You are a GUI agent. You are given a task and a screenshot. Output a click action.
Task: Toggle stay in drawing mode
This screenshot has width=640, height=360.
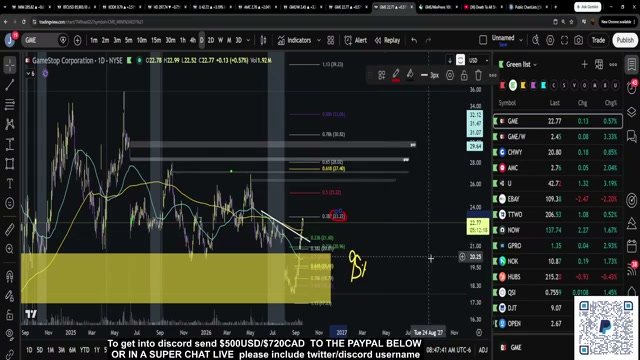coord(10,296)
